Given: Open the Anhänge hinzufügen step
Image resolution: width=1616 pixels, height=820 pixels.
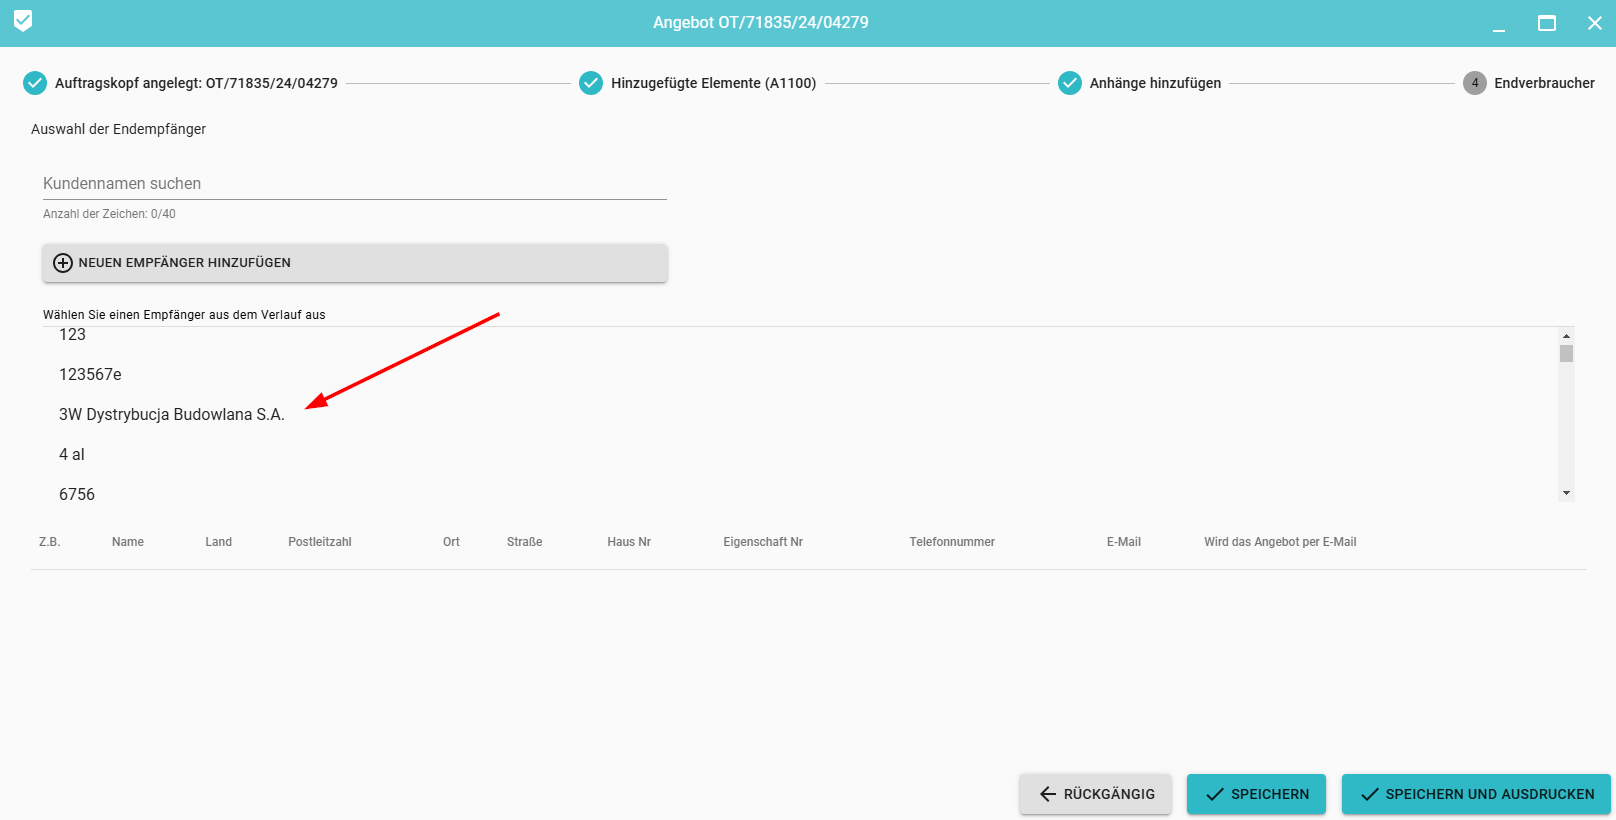Looking at the screenshot, I should point(1155,83).
